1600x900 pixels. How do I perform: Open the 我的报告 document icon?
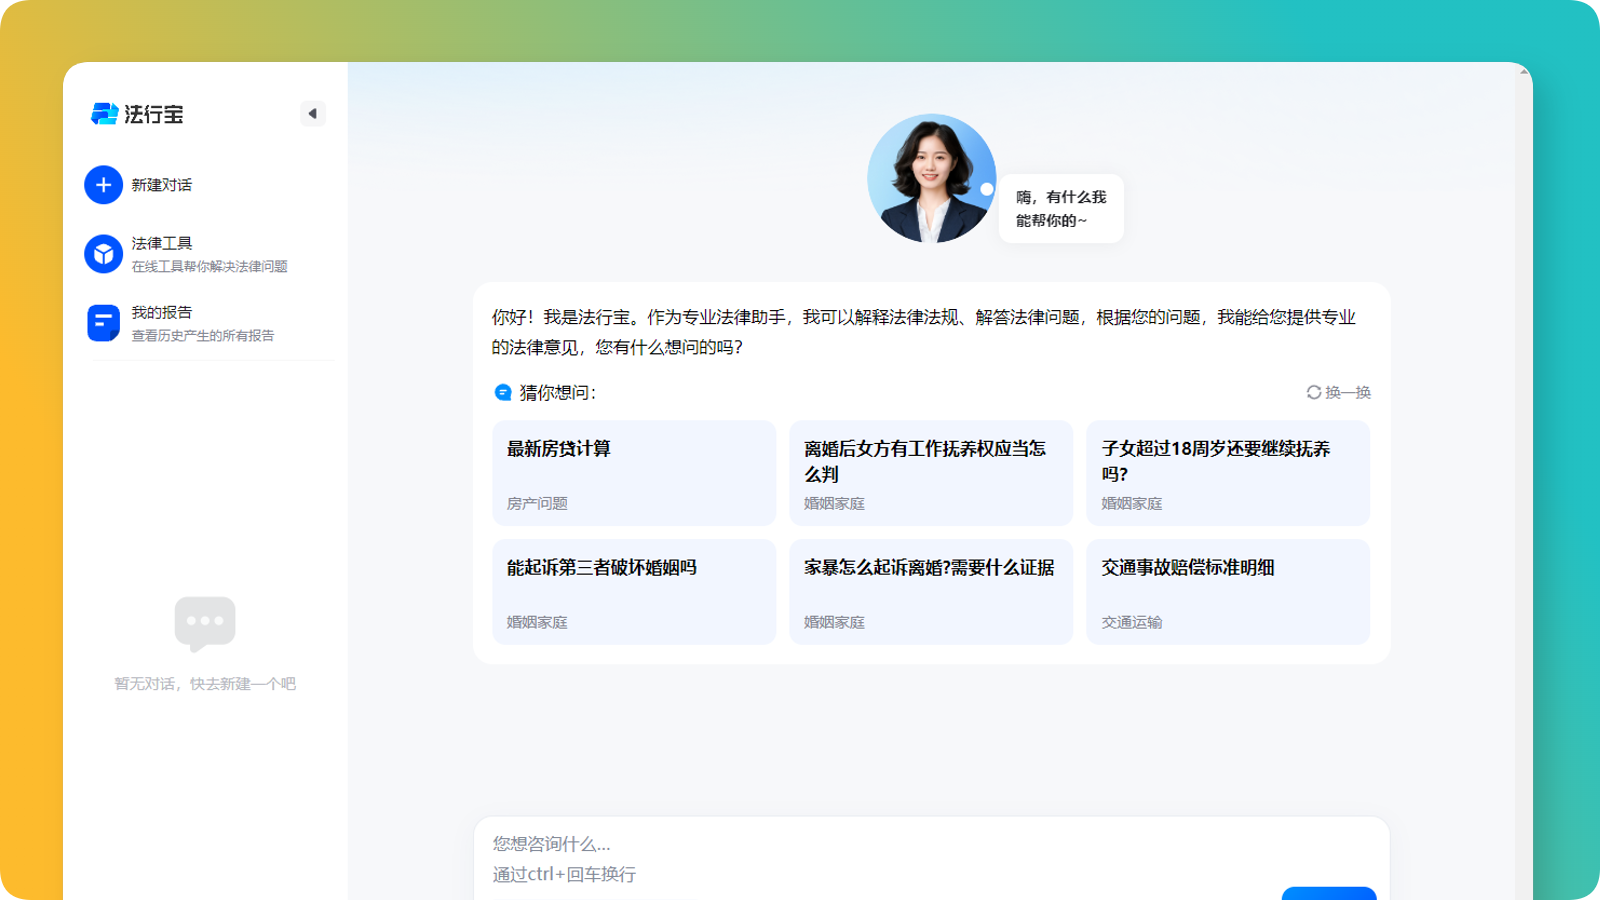pyautogui.click(x=103, y=323)
